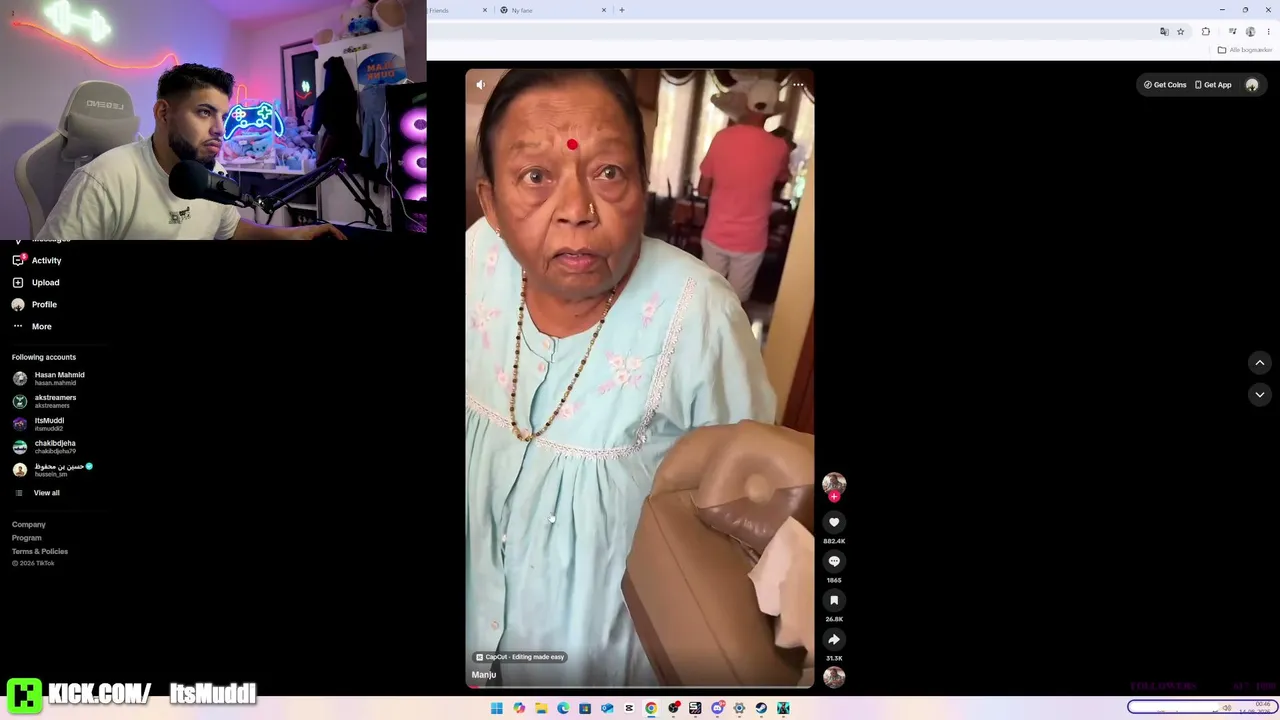Image resolution: width=1280 pixels, height=720 pixels.
Task: Open the Activity page in sidebar
Action: [37, 260]
